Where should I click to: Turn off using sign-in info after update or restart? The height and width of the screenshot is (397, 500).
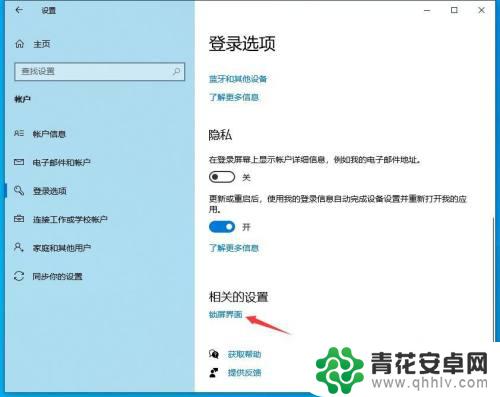click(x=222, y=227)
